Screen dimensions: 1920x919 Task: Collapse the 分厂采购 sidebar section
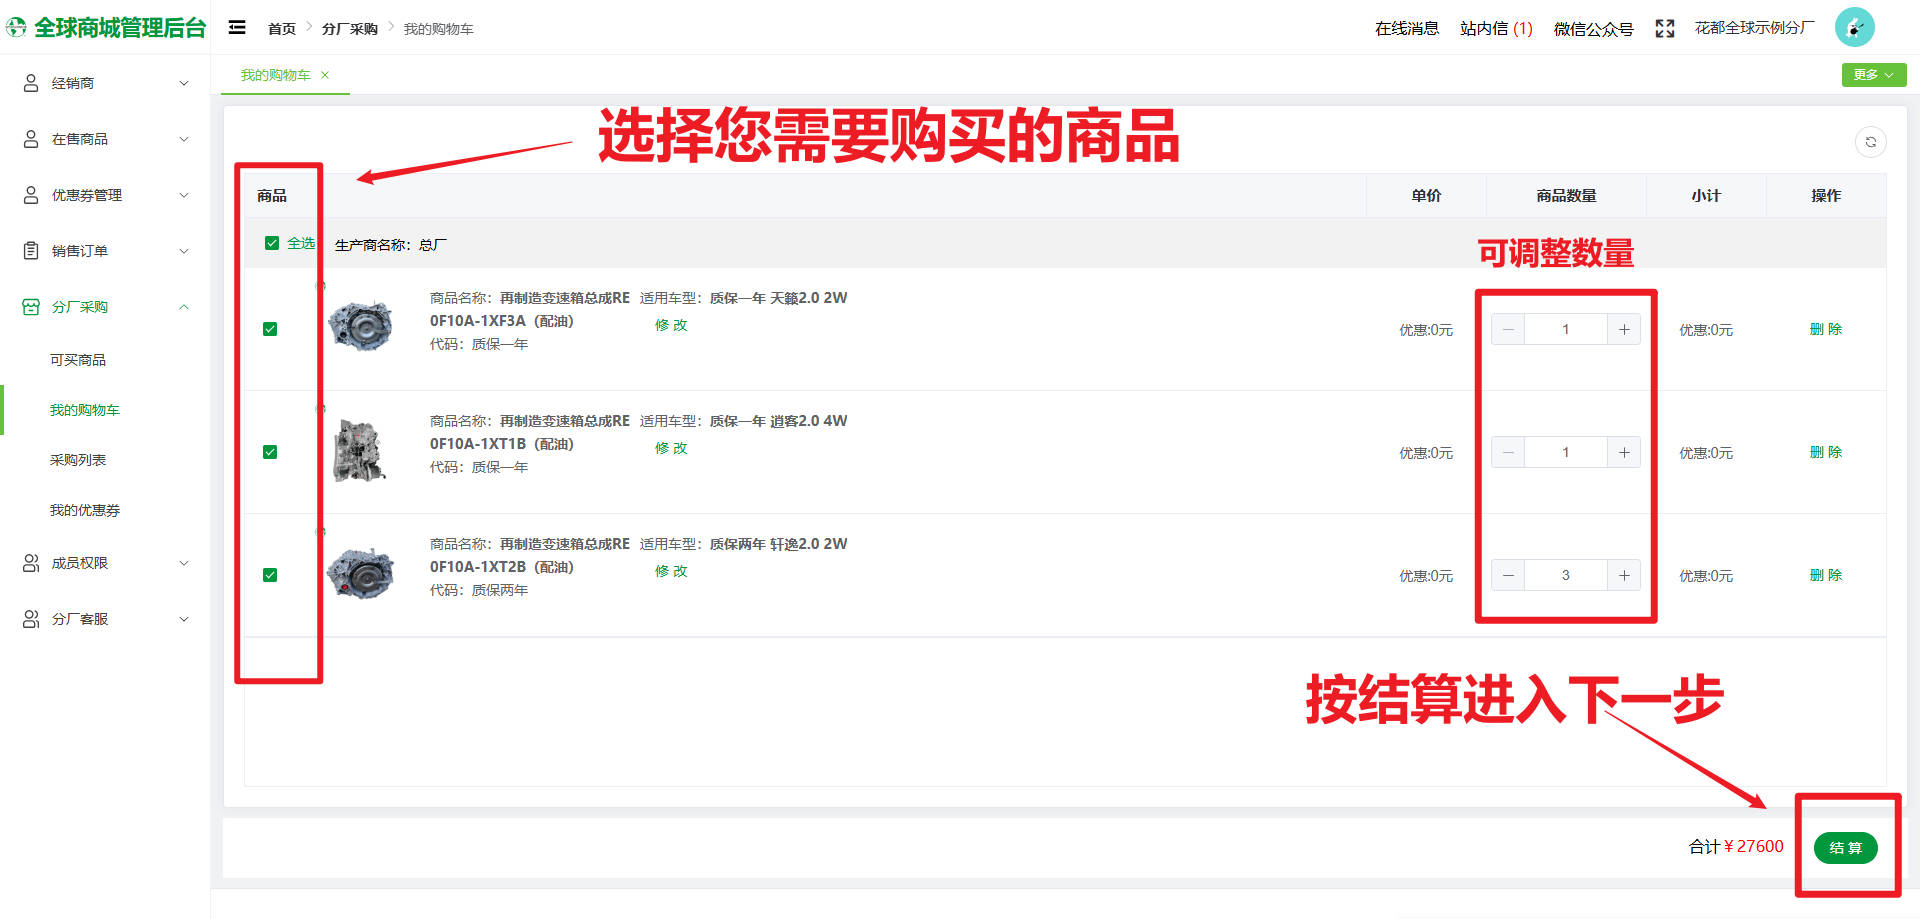coord(105,307)
